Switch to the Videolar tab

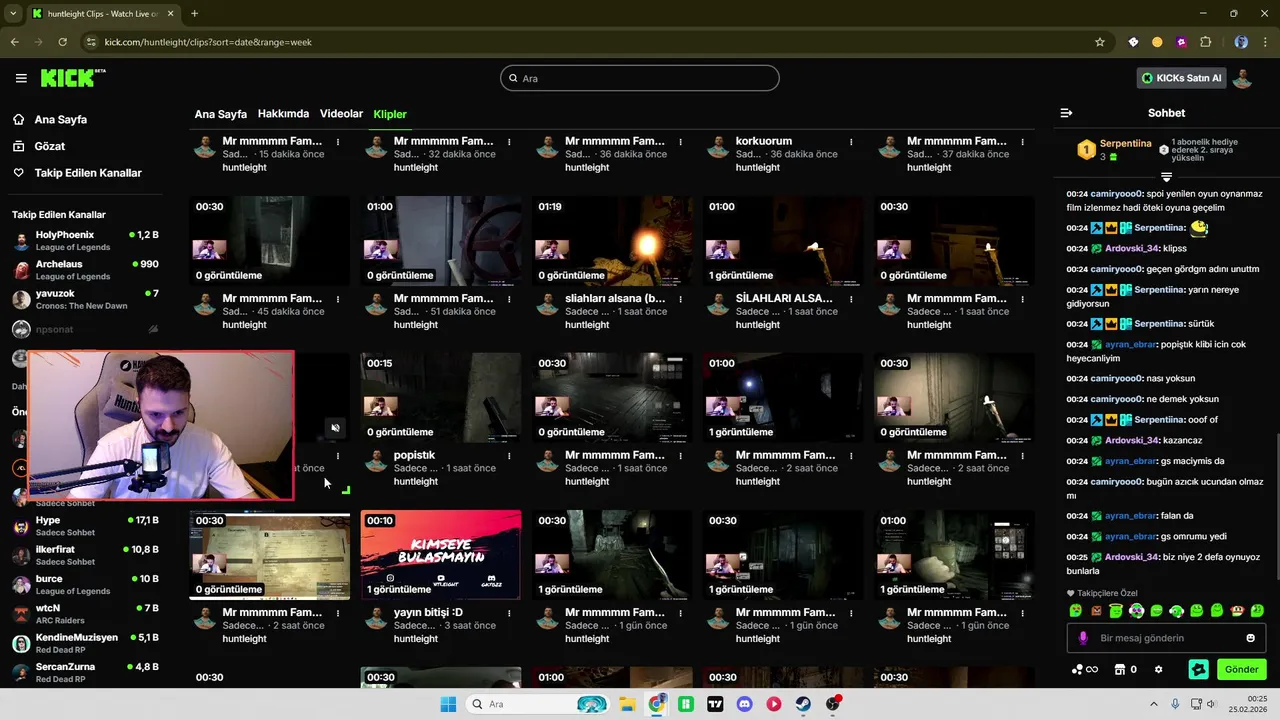341,114
